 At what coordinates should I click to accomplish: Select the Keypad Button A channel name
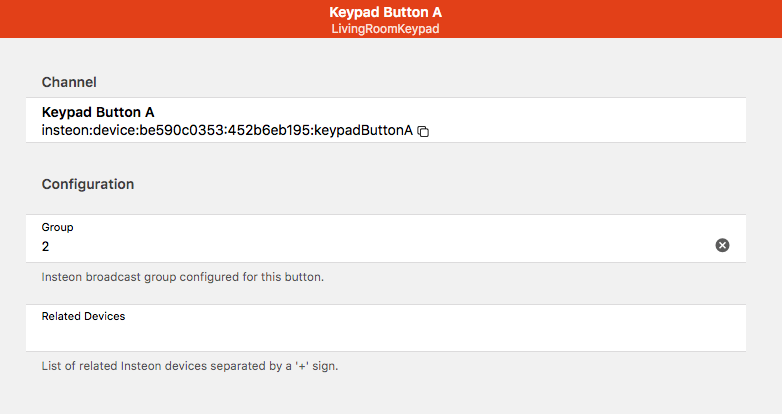98,112
